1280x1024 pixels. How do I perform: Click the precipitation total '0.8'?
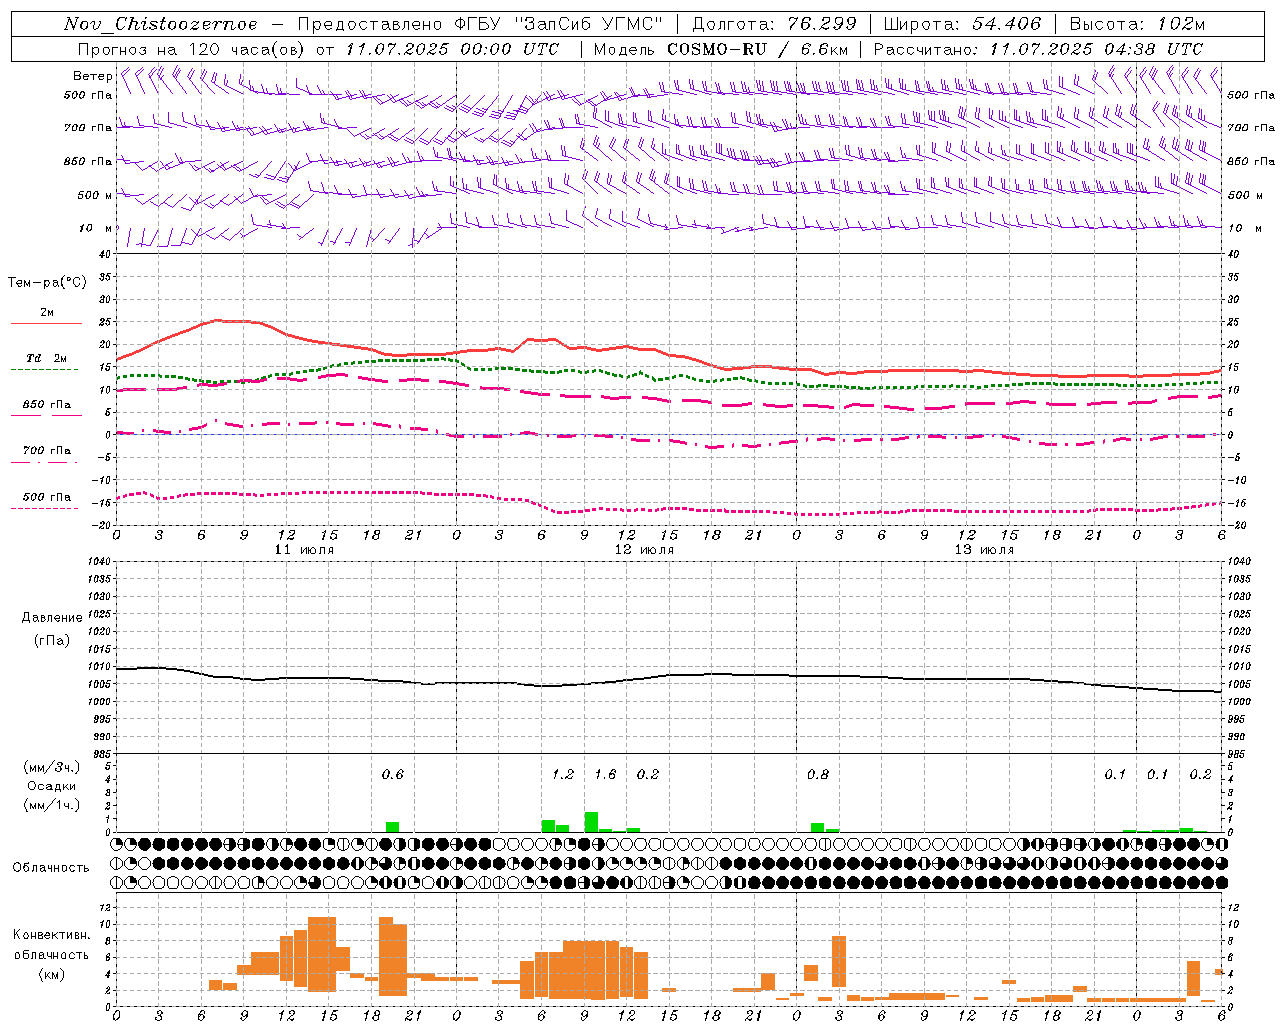[x=818, y=775]
